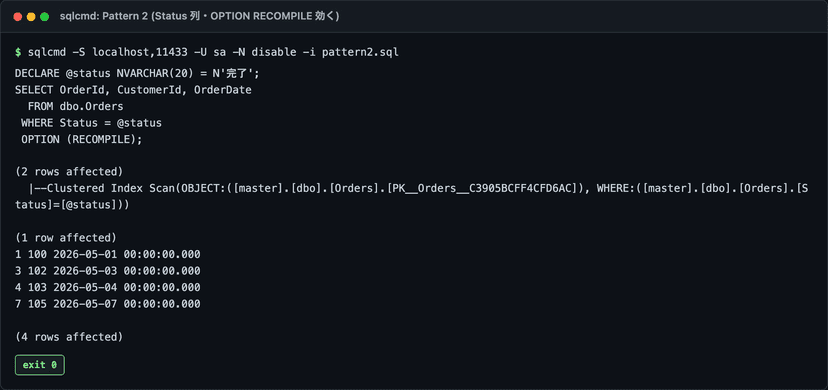The width and height of the screenshot is (828, 390).
Task: Click the result row dated 2026-05-07
Action: (x=108, y=304)
